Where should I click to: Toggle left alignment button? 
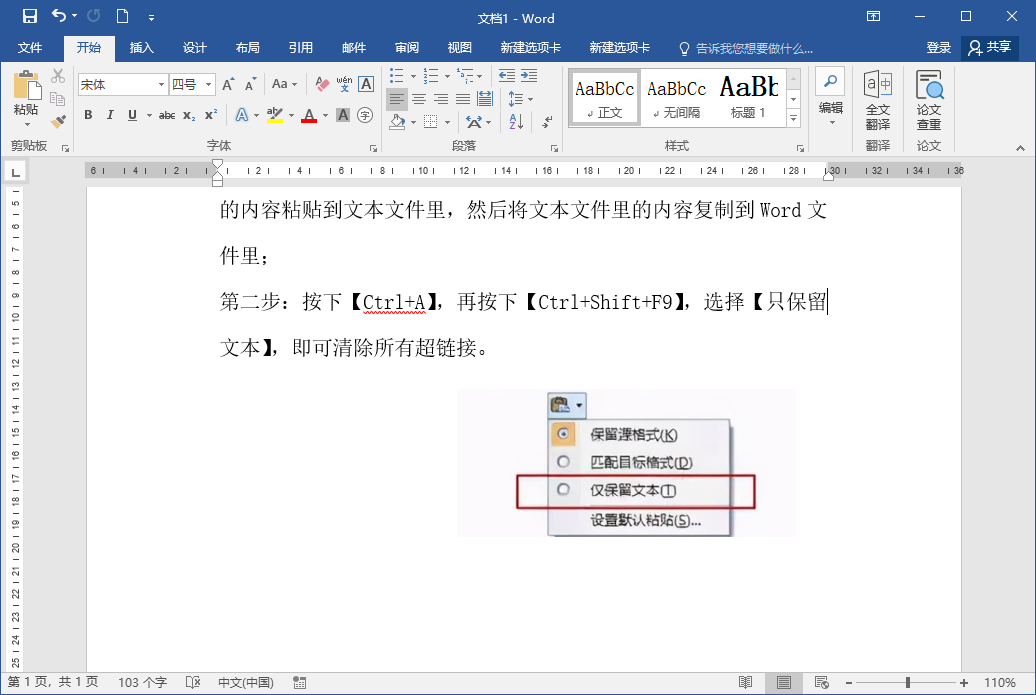tap(396, 99)
